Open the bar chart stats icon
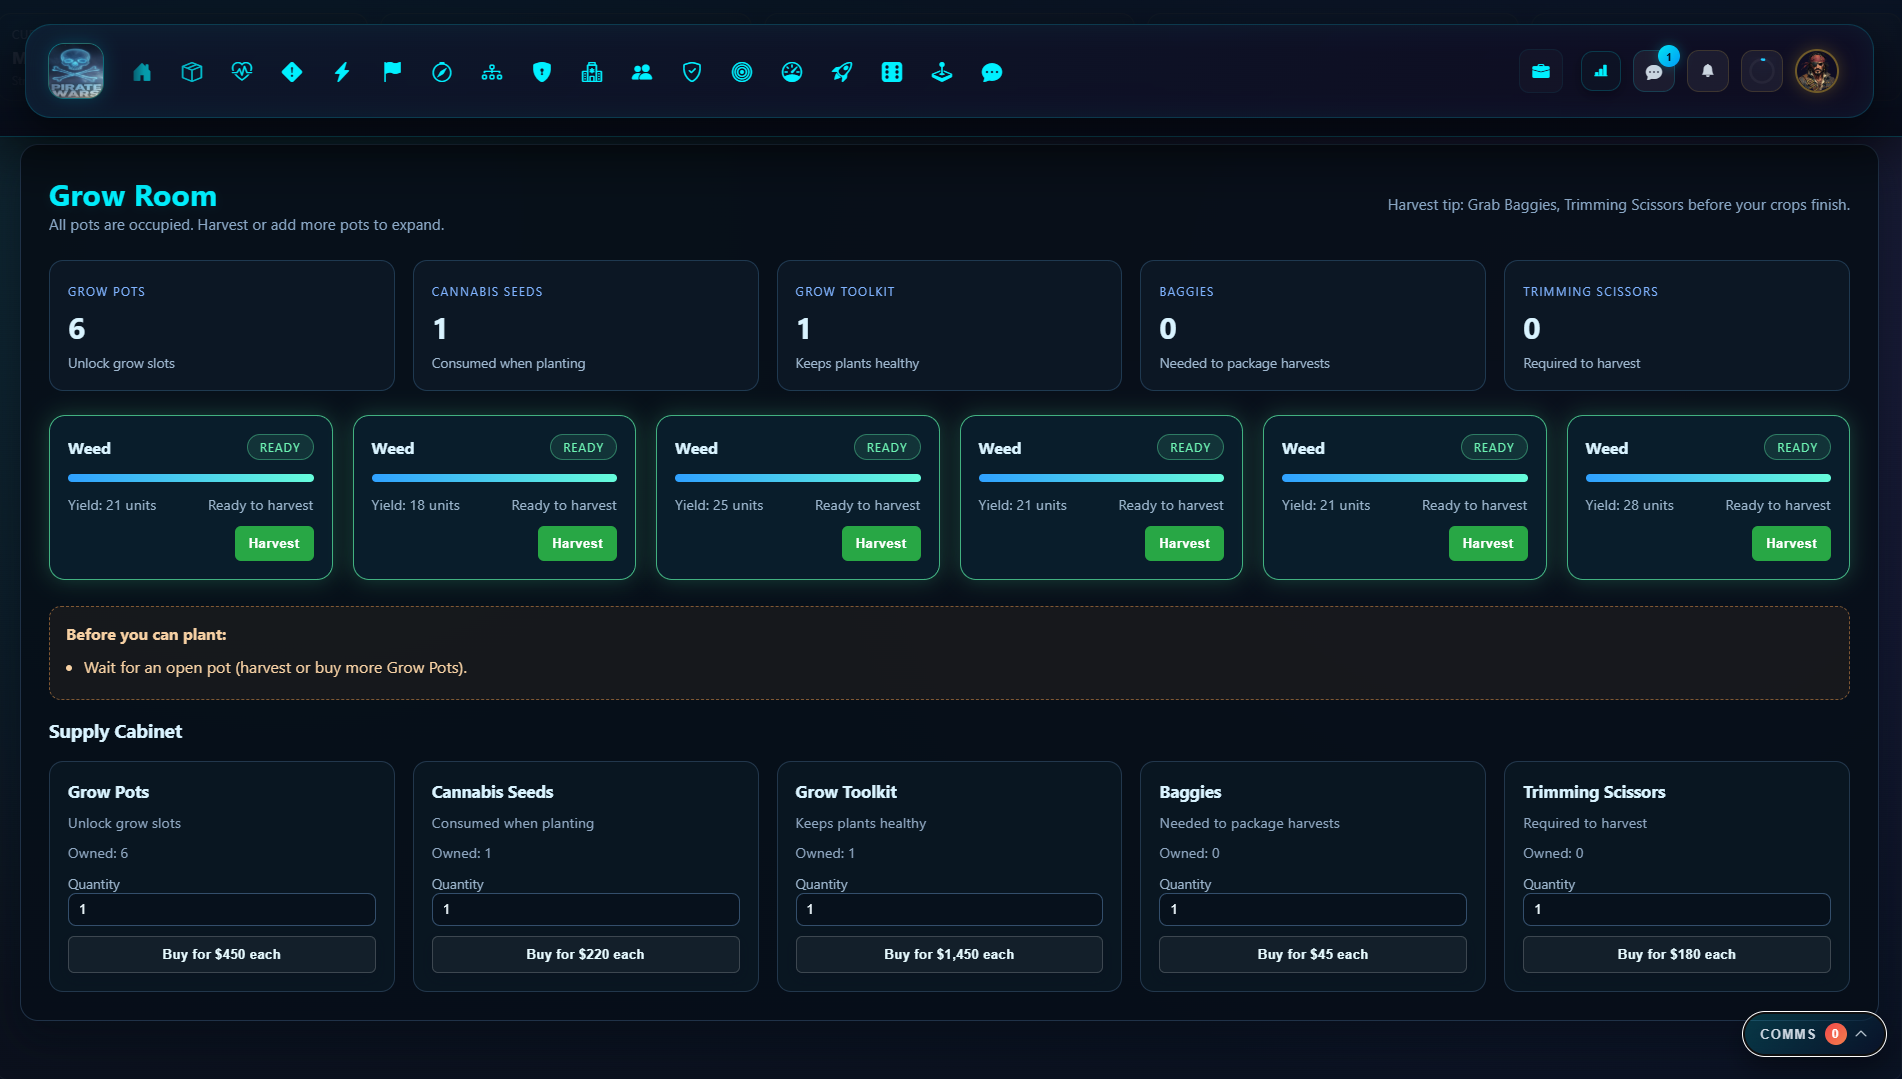Viewport: 1902px width, 1079px height. (x=1601, y=72)
